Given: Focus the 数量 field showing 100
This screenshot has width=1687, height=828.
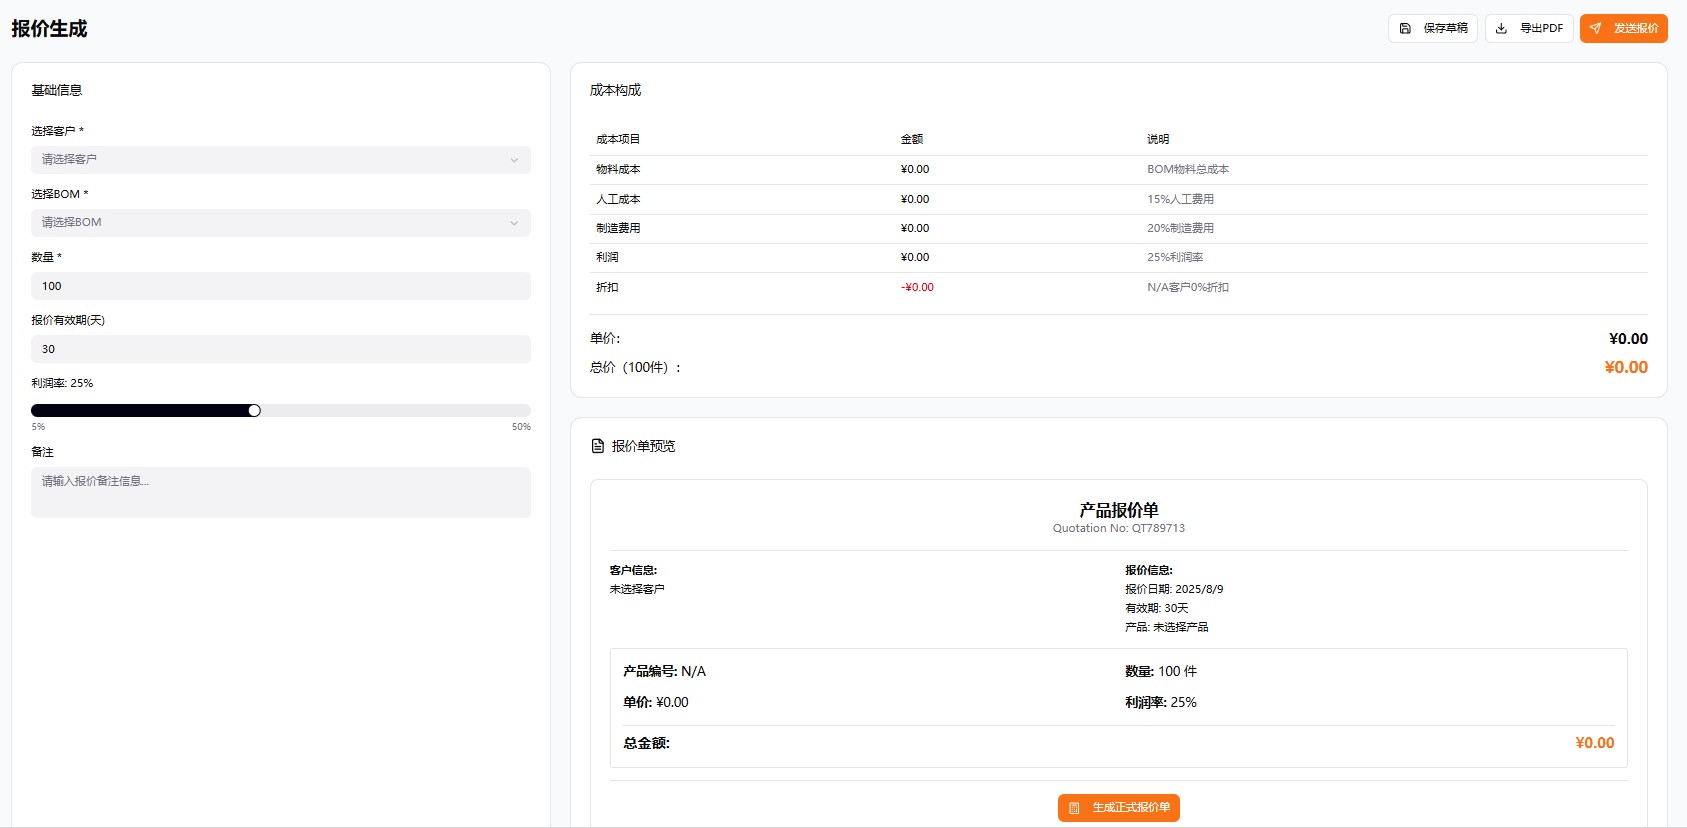Looking at the screenshot, I should [280, 286].
